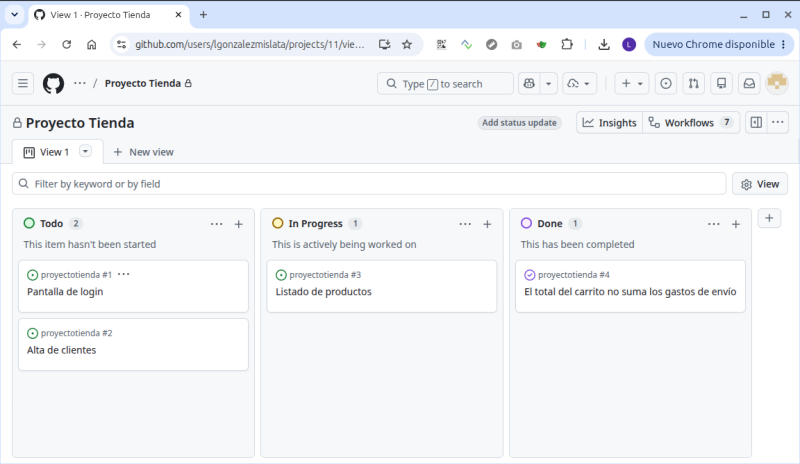Open the camera screenshot extension icon

pos(516,44)
